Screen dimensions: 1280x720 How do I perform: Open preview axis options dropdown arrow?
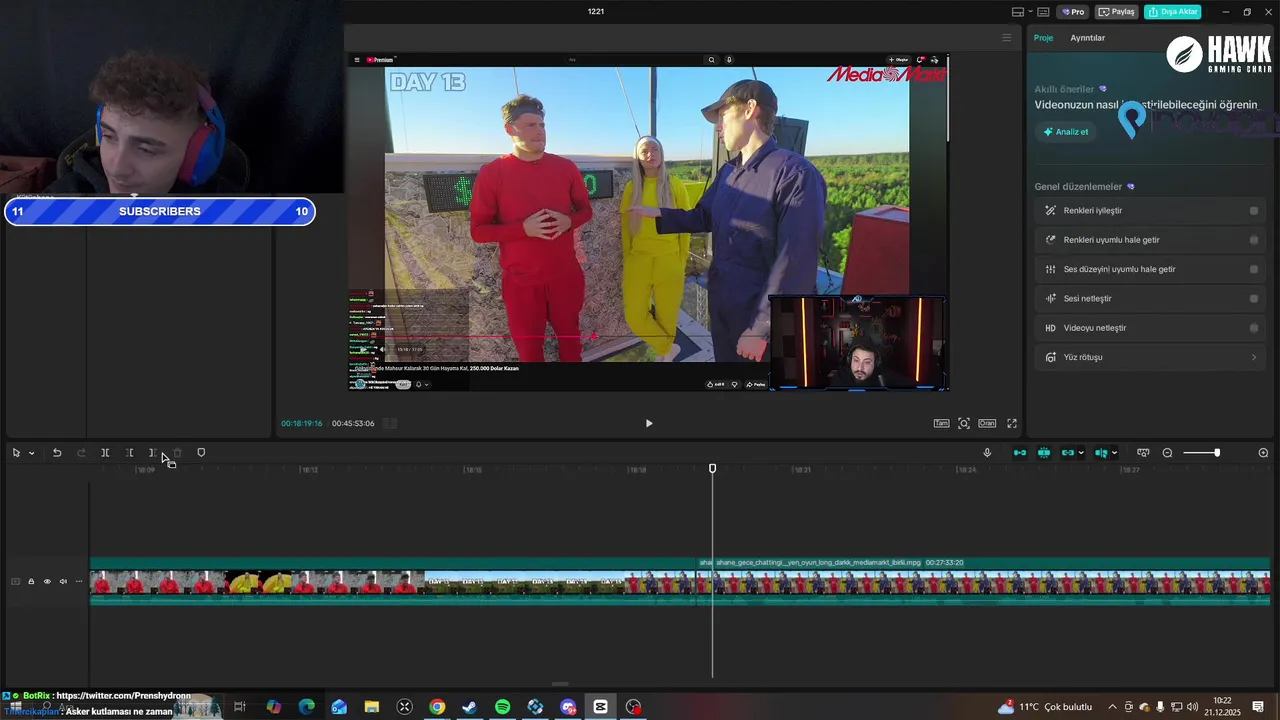point(1114,453)
